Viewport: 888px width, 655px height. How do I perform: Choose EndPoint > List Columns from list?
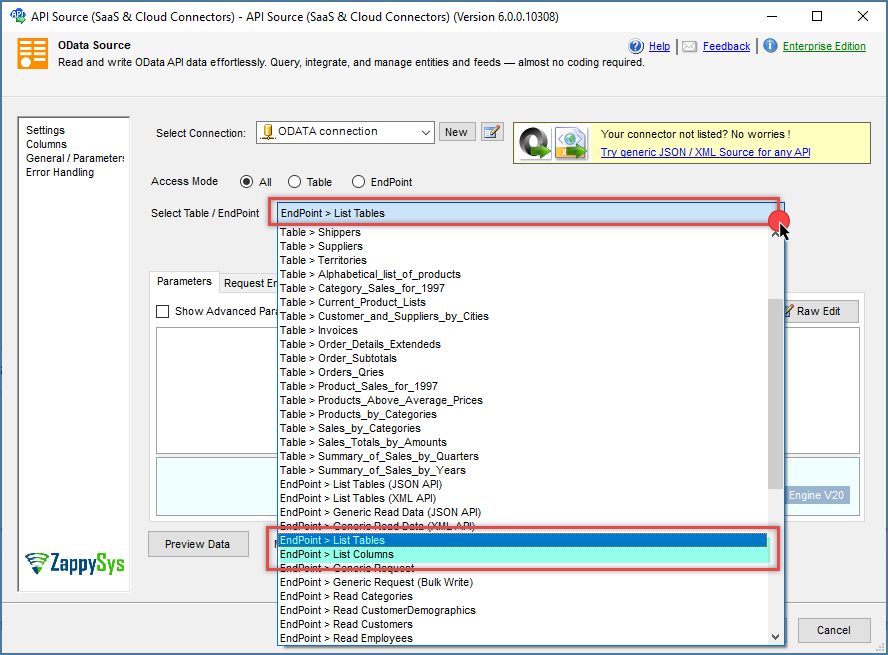click(x=337, y=554)
